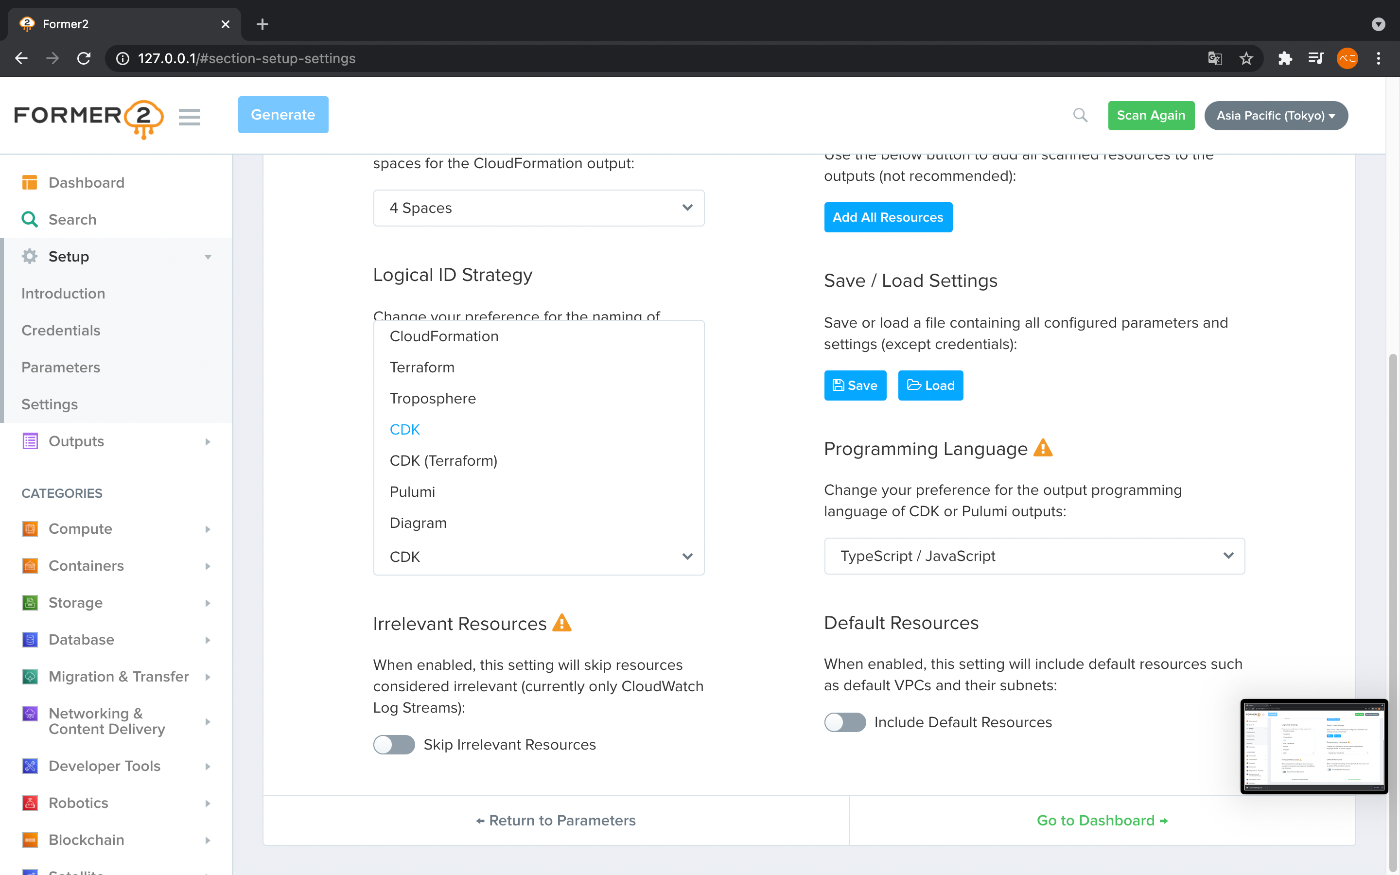Go back in browser history
This screenshot has height=875, width=1400.
(x=21, y=58)
